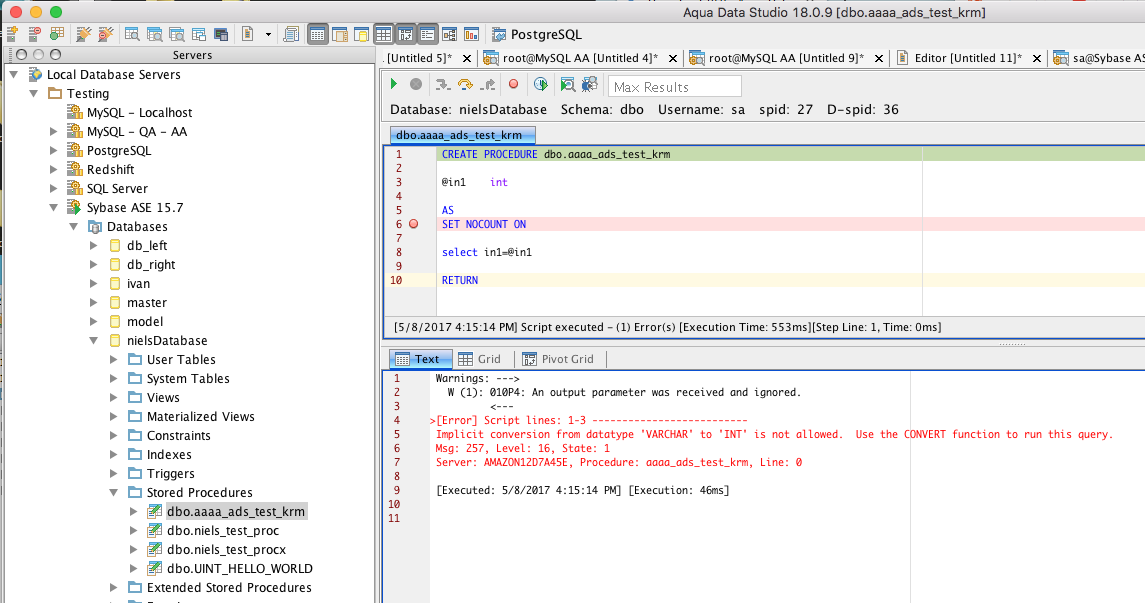Click the green Run debugger button

pyautogui.click(x=394, y=85)
